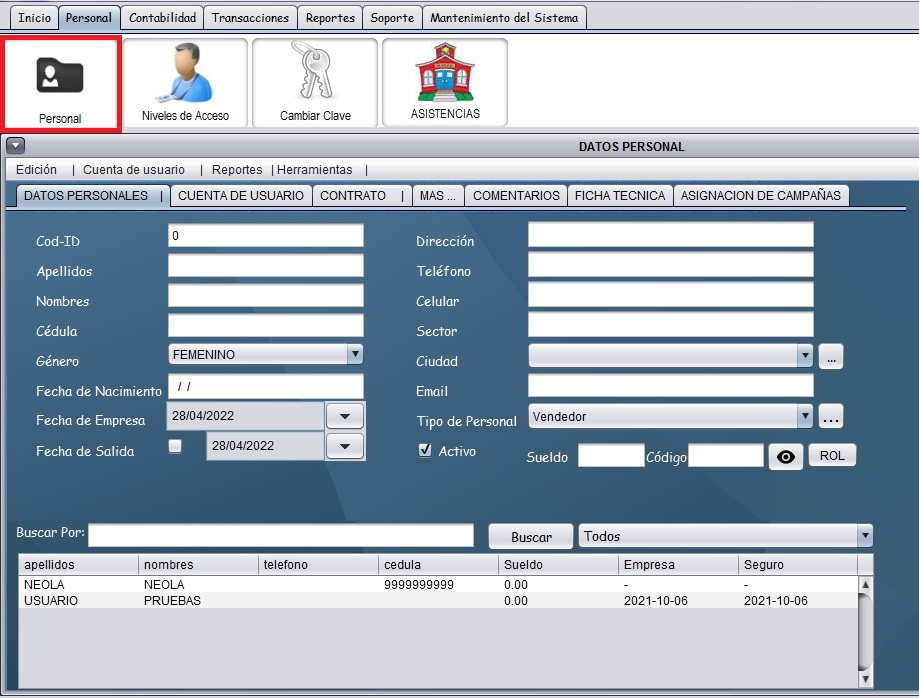Screen dimensions: 919x698
Task: Click the ellipsis button next to Tipo de Personal
Action: click(x=831, y=416)
